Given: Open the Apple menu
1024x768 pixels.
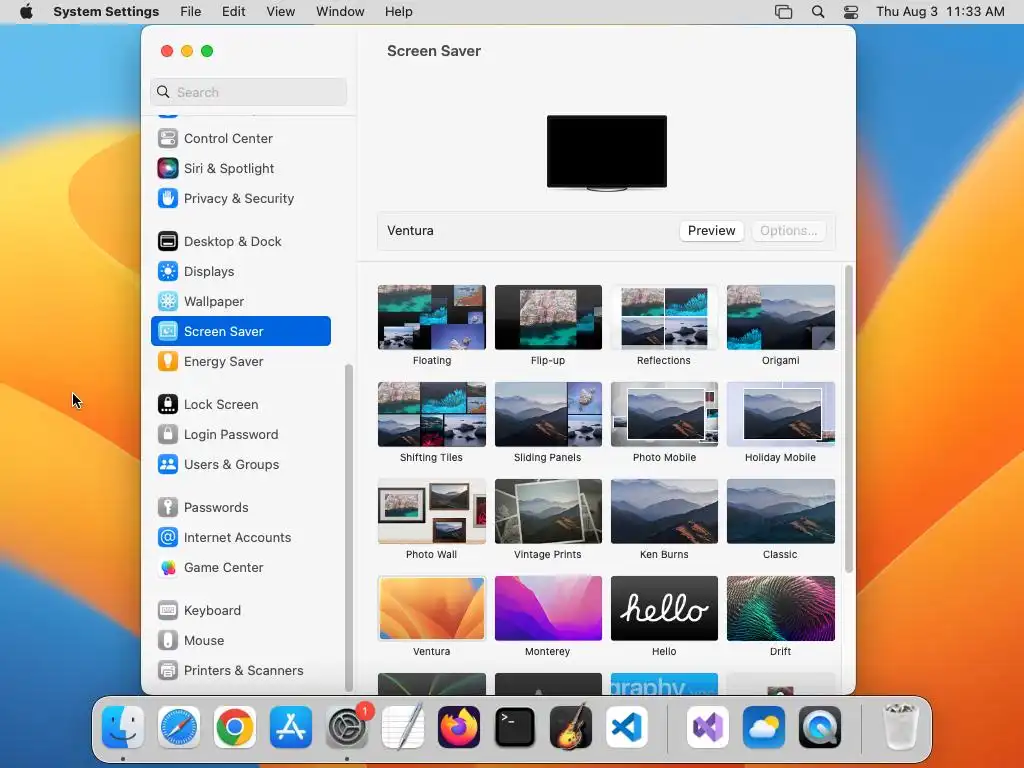Looking at the screenshot, I should [x=26, y=12].
